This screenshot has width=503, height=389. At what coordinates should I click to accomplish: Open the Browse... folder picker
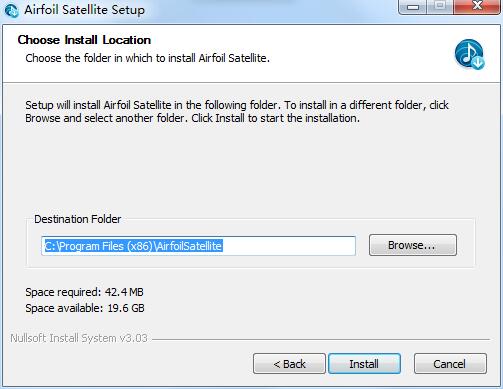coord(413,245)
